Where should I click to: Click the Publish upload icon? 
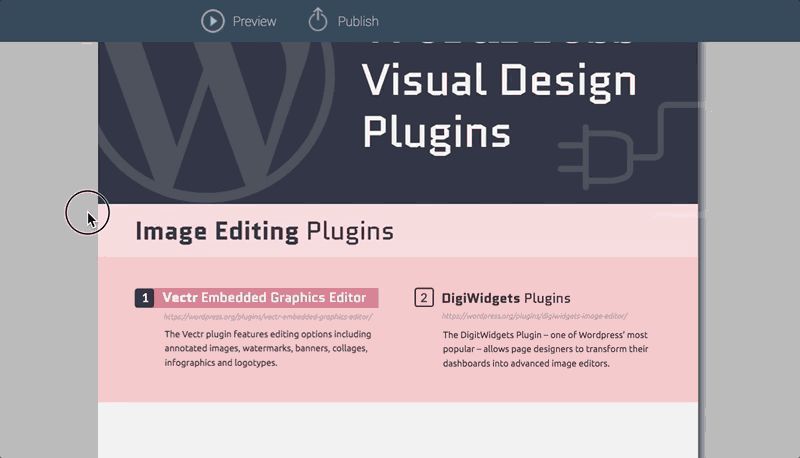[318, 20]
